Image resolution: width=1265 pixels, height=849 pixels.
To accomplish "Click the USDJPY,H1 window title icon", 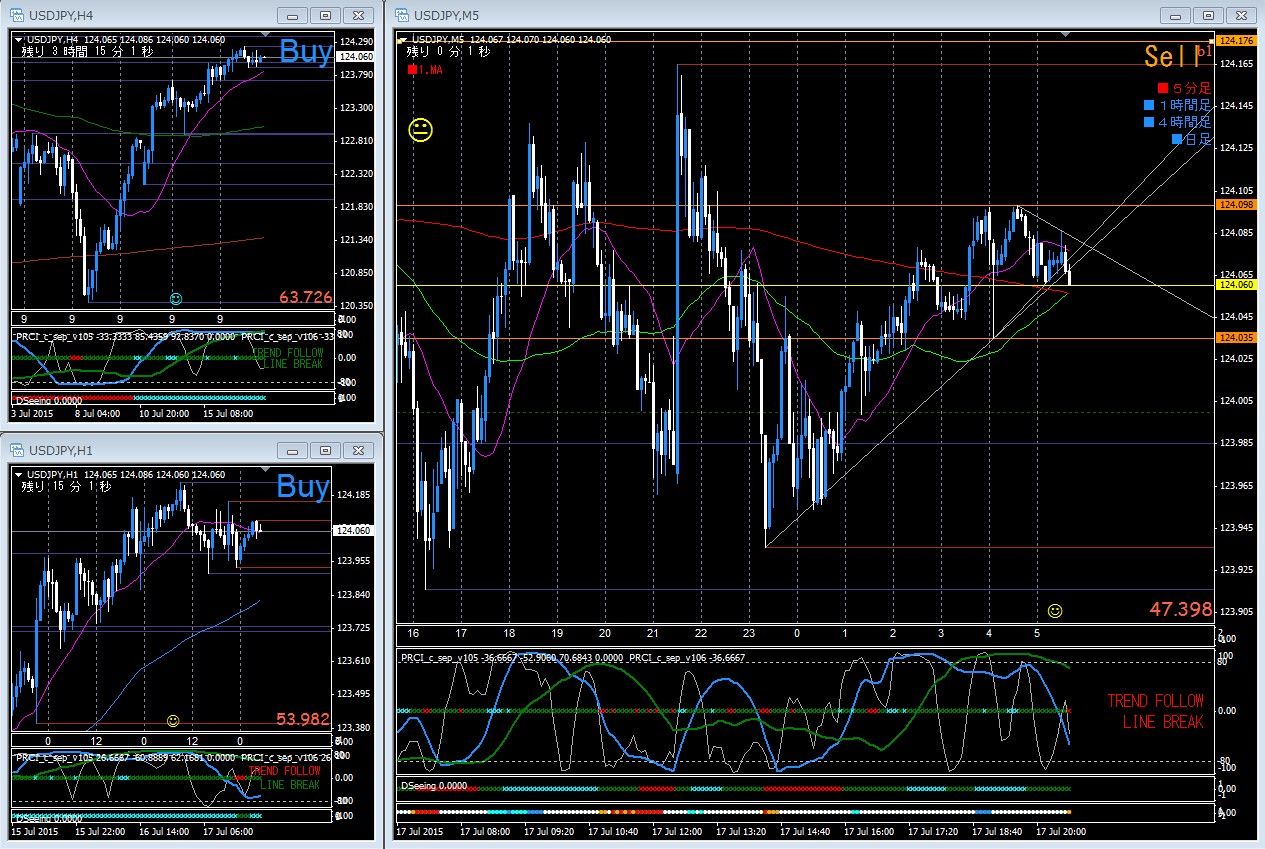I will pyautogui.click(x=16, y=449).
